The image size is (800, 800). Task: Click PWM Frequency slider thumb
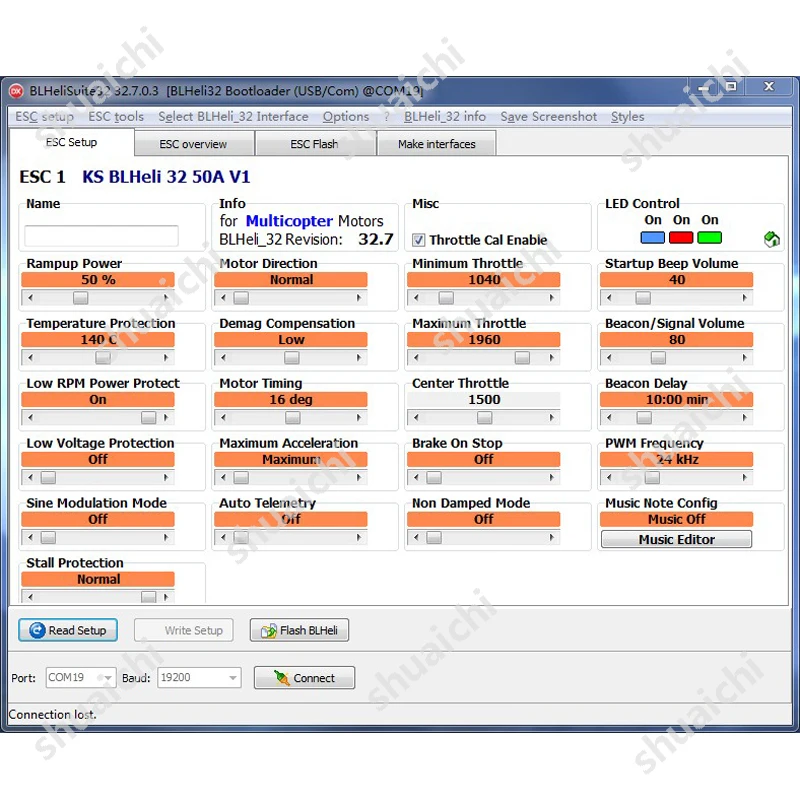click(x=653, y=478)
